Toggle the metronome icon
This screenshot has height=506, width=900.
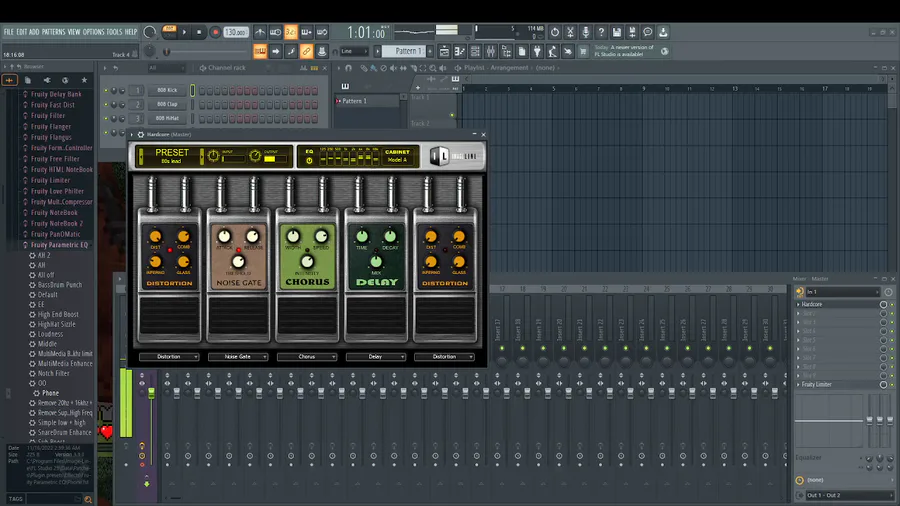click(260, 32)
